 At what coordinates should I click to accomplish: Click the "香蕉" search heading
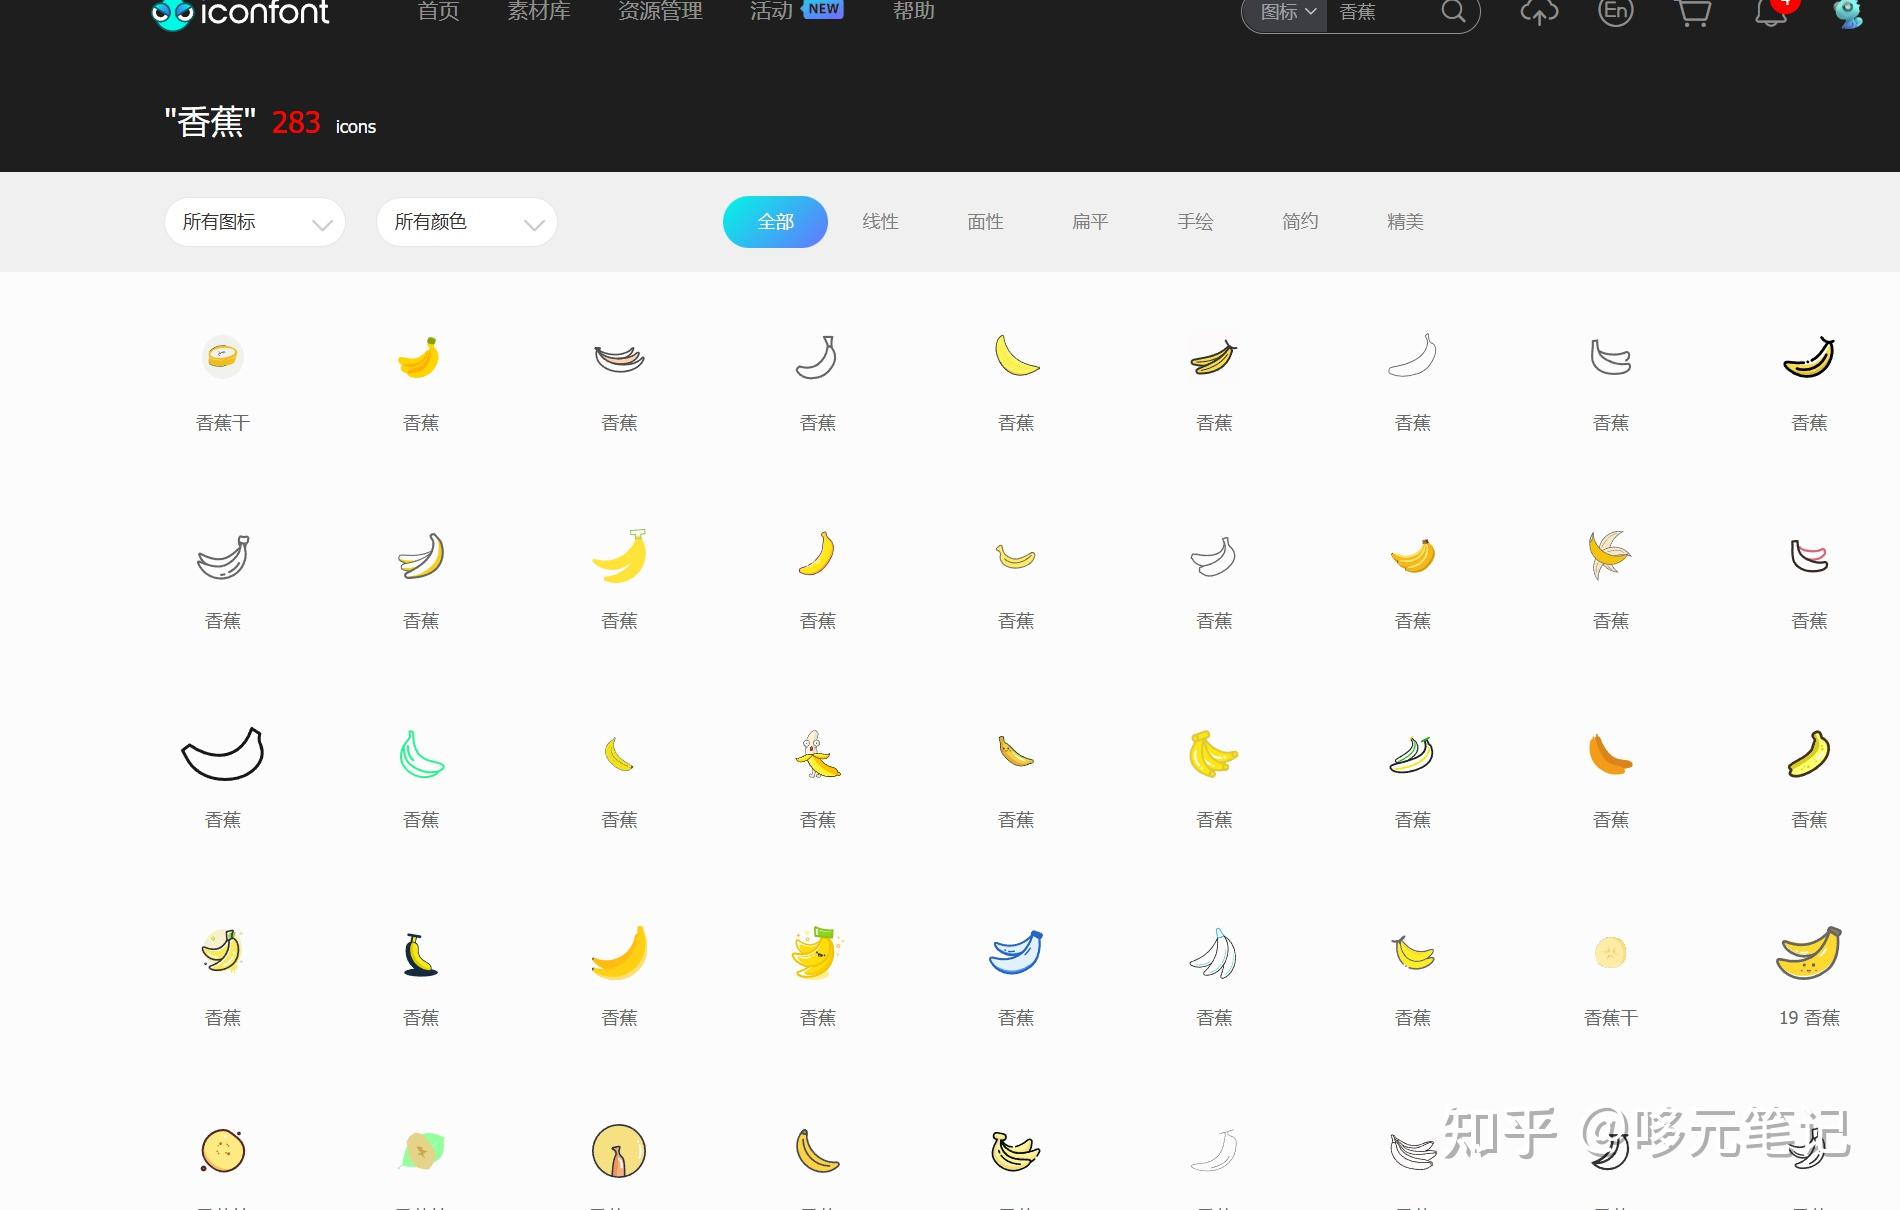point(210,122)
